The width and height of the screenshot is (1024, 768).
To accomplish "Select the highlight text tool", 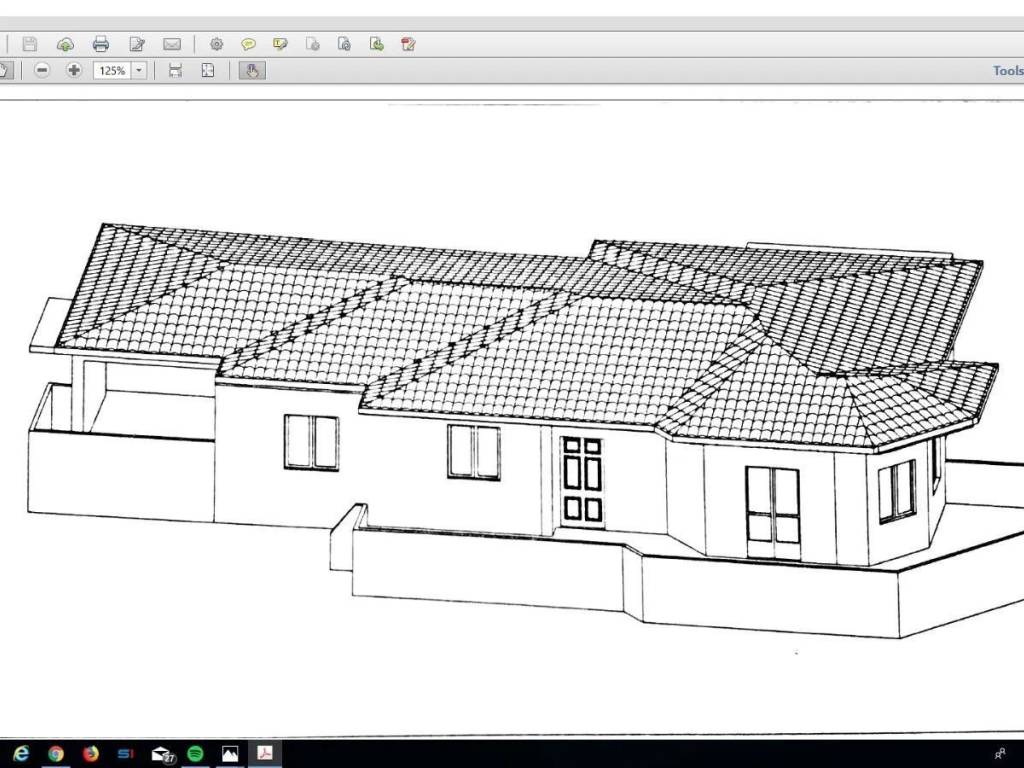I will [x=280, y=44].
